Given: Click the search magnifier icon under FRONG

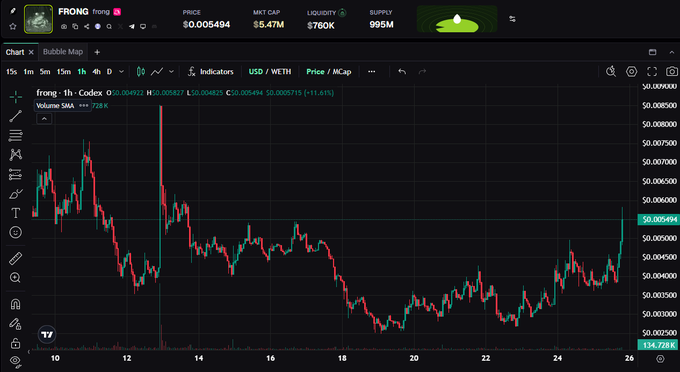Looking at the screenshot, I should click(x=109, y=26).
